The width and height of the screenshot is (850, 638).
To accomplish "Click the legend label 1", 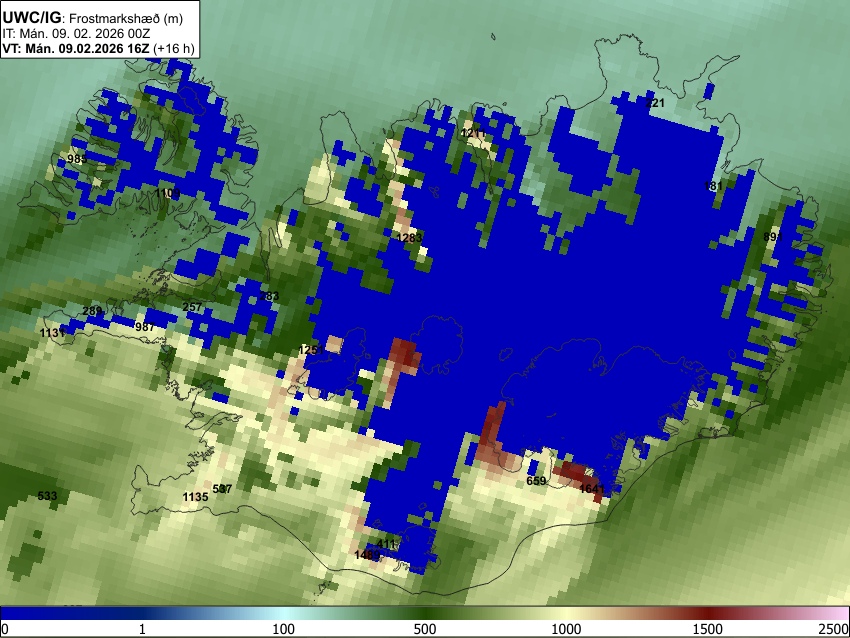I will [142, 629].
